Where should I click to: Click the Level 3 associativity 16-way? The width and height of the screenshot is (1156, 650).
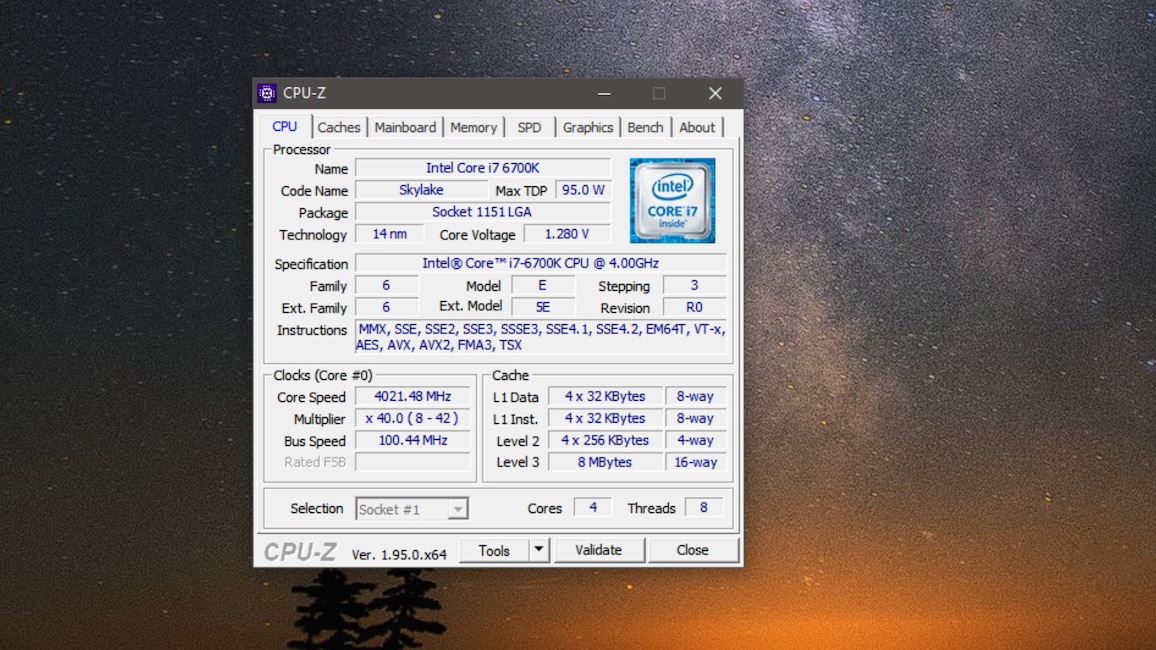click(695, 462)
